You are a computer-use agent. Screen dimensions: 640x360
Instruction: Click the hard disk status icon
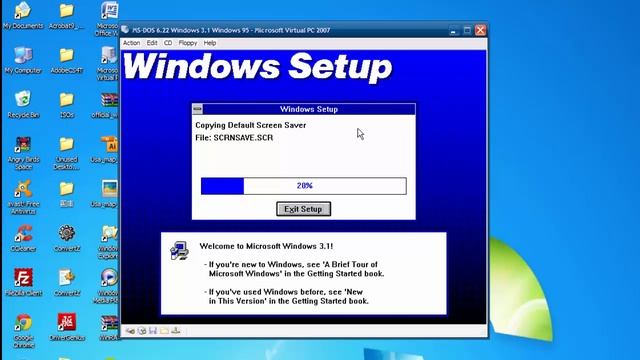click(130, 331)
